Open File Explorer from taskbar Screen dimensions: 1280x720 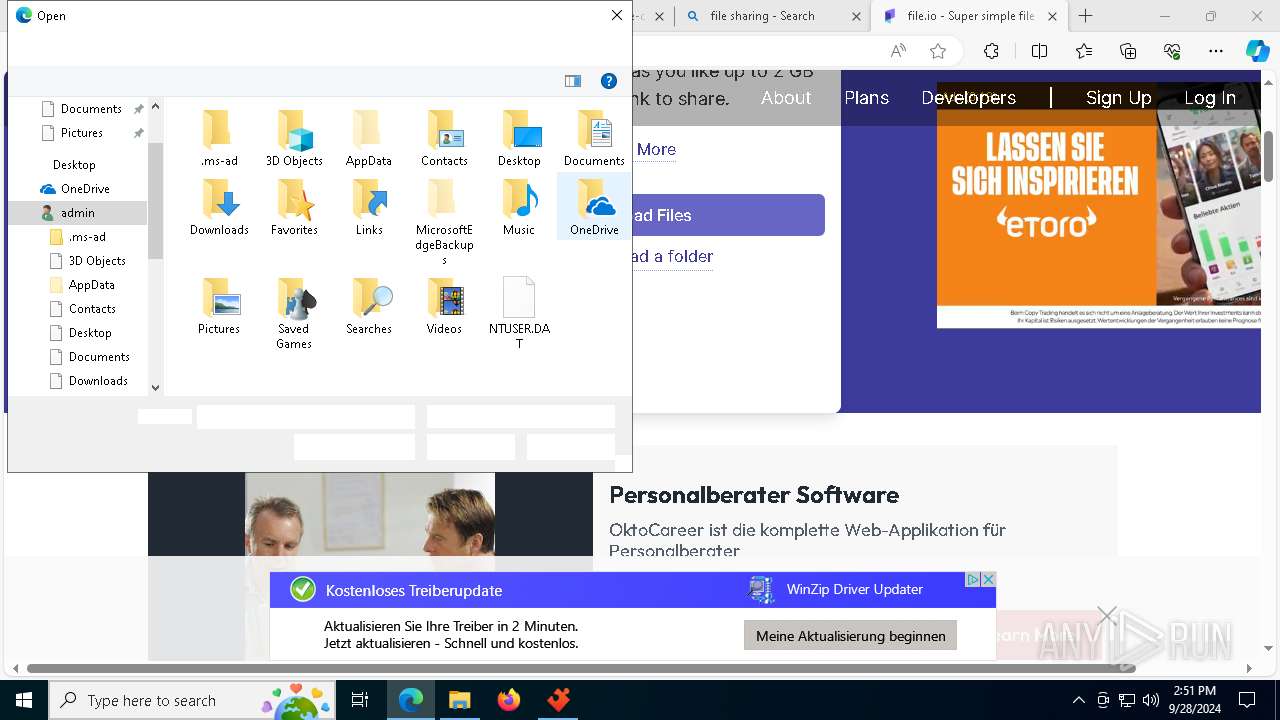(459, 700)
